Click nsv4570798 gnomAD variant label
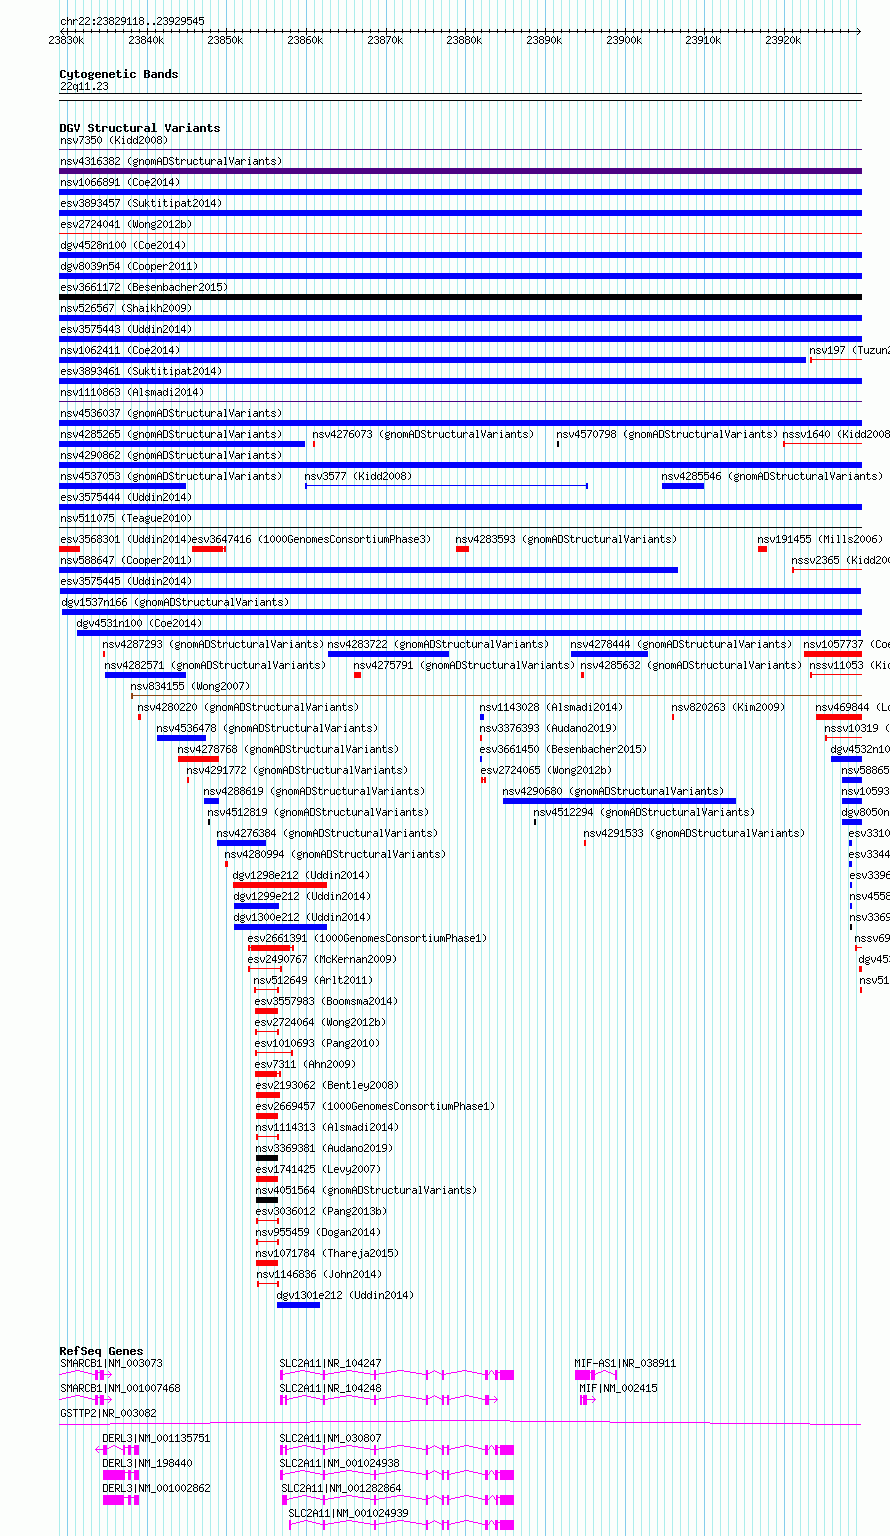This screenshot has width=890, height=1536. tap(667, 435)
